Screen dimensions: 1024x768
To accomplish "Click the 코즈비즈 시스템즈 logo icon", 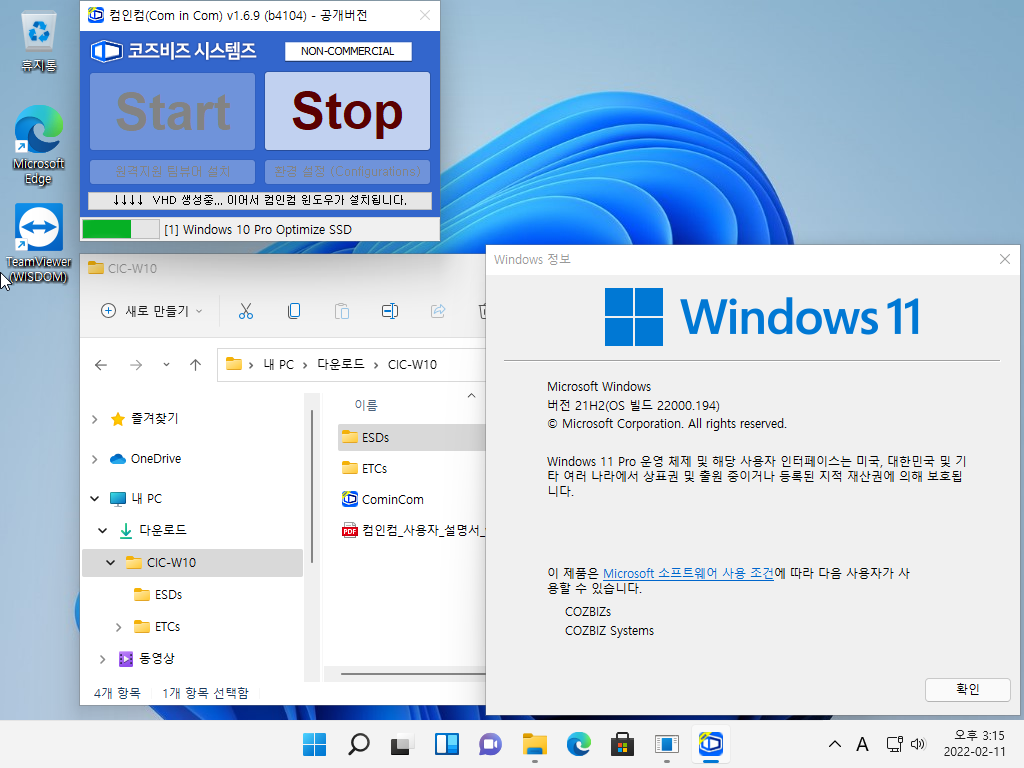I will pos(106,51).
